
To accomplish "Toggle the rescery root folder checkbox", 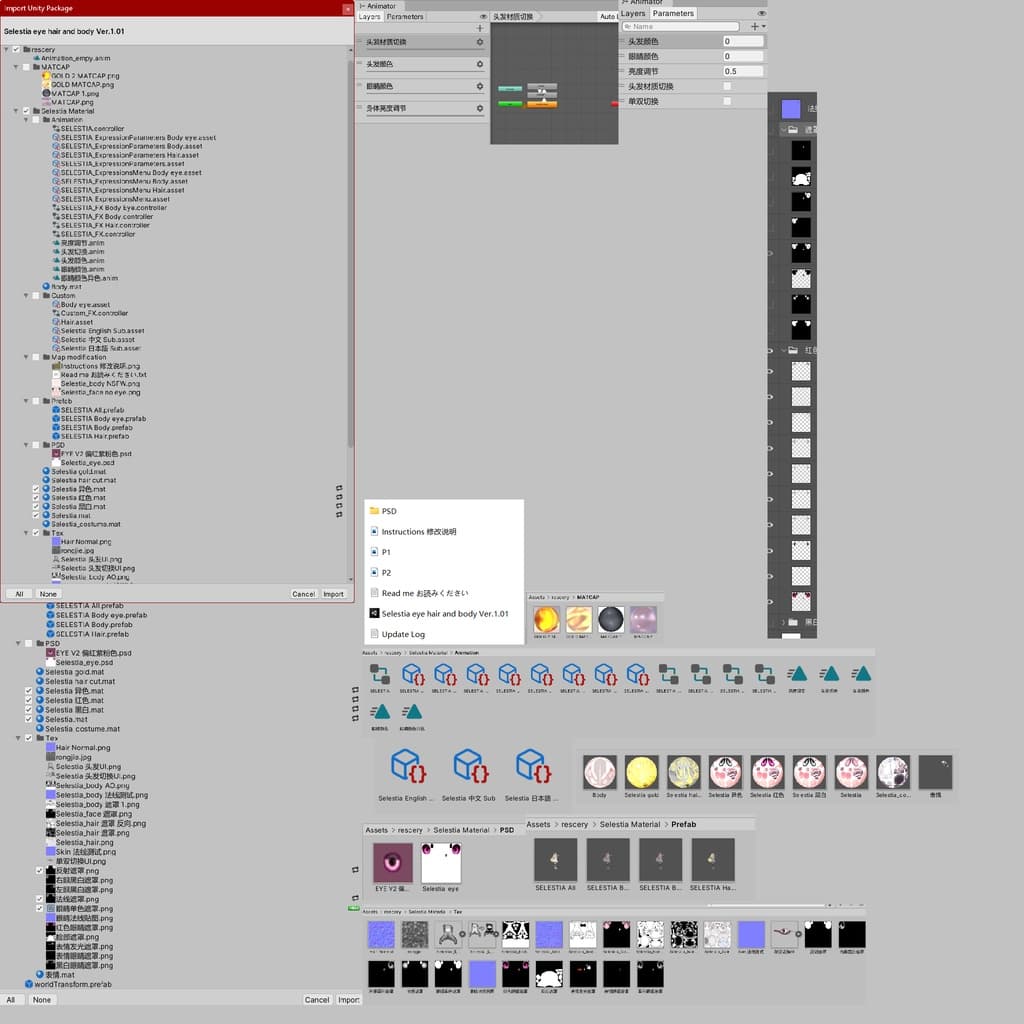I will tap(16, 50).
